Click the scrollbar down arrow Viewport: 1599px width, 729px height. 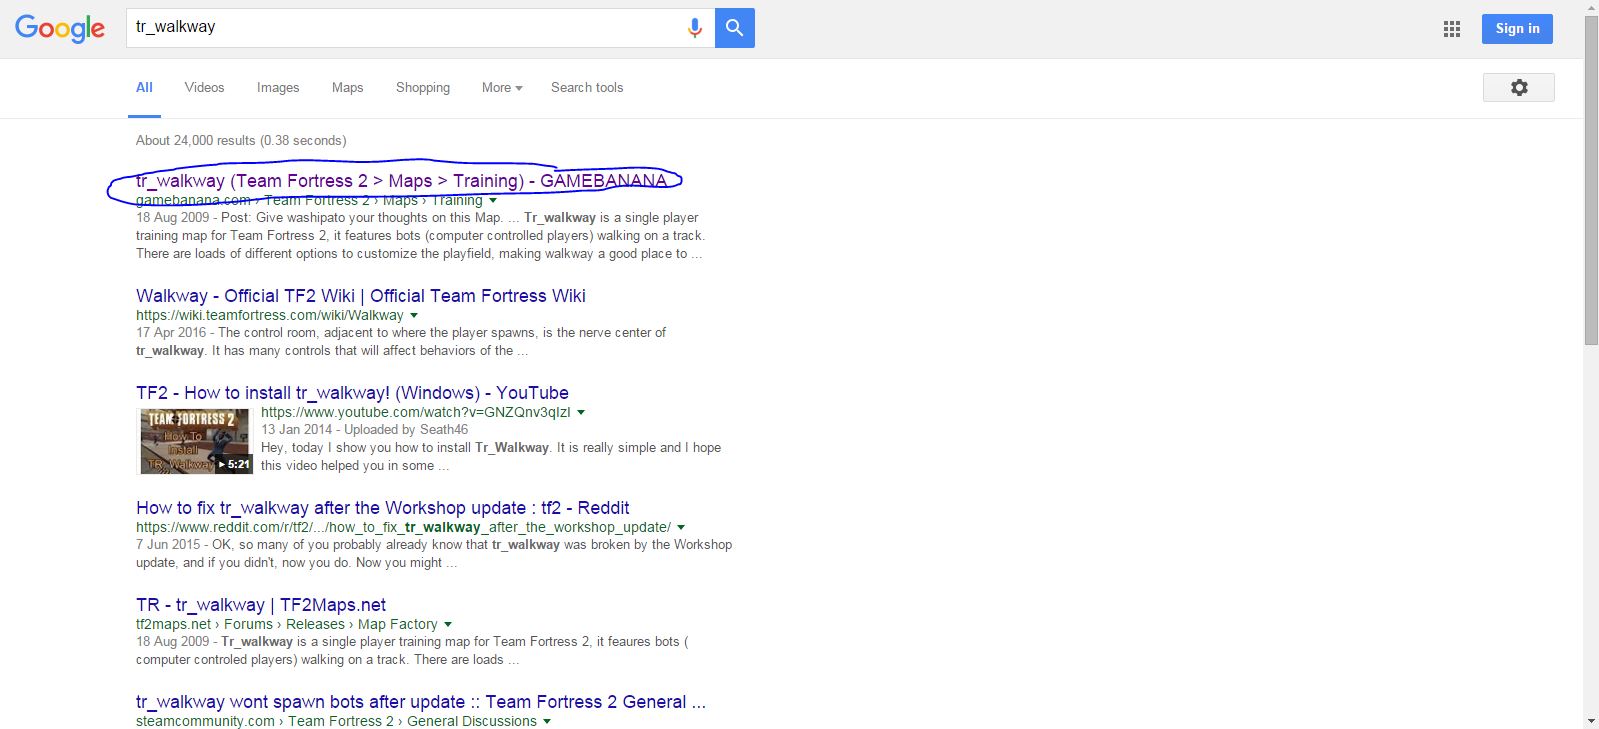[x=1591, y=720]
